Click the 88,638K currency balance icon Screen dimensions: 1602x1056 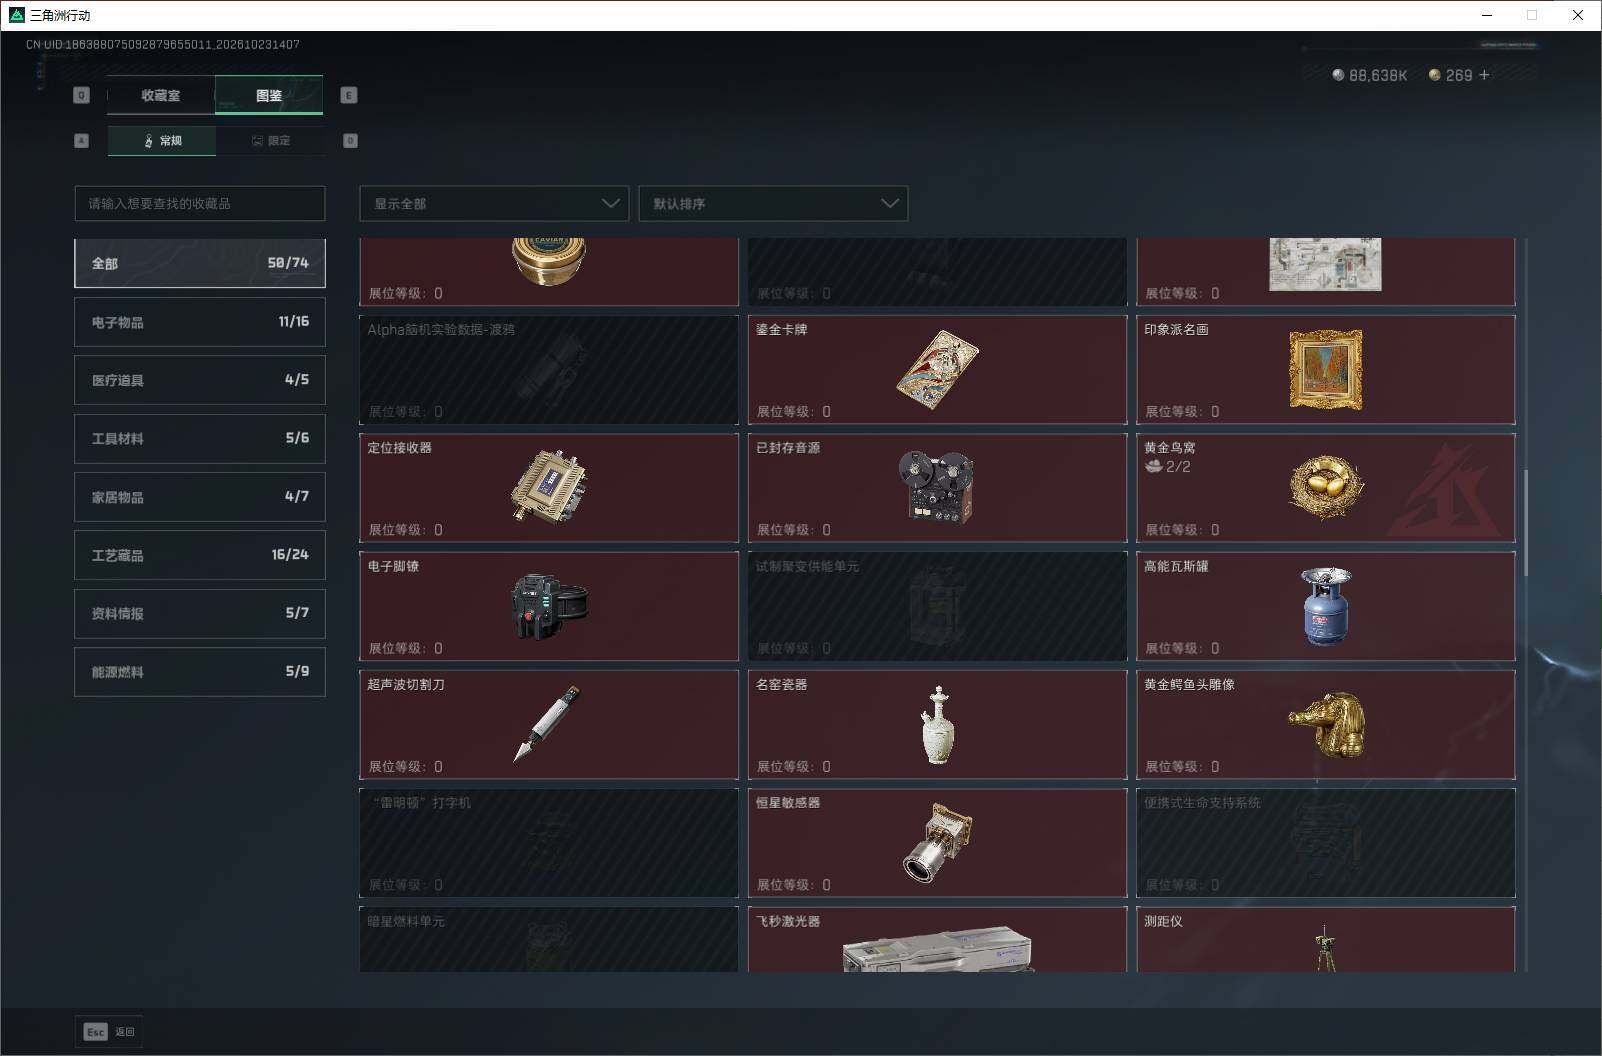pos(1338,75)
